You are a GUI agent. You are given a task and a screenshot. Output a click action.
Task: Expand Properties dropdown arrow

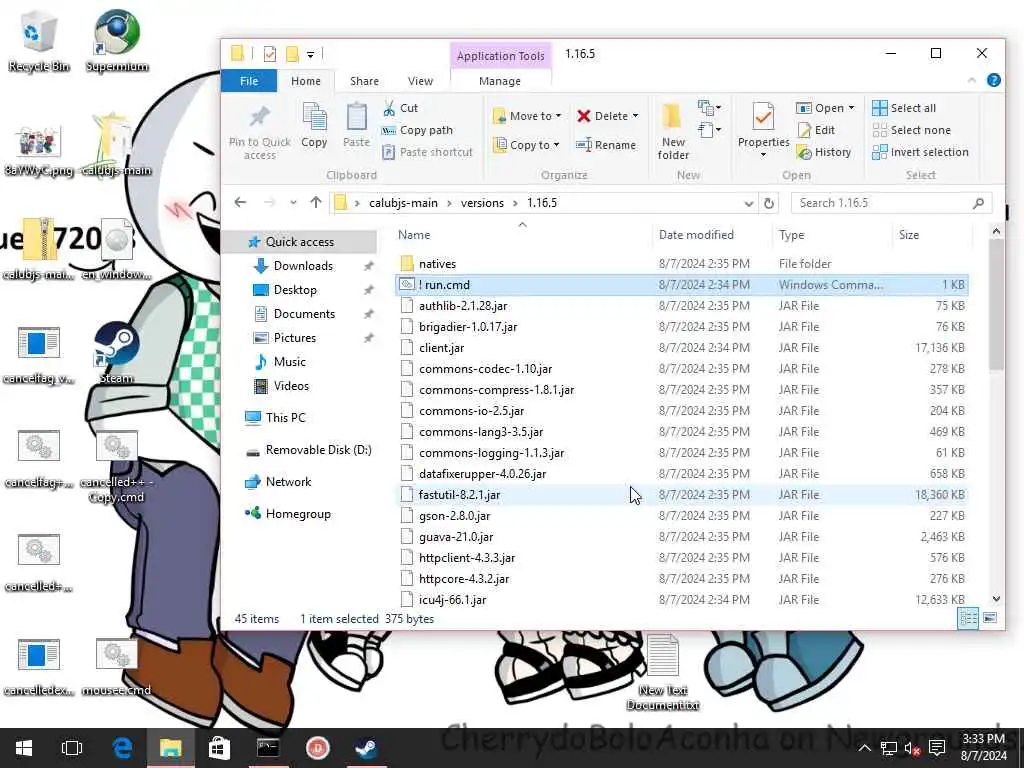(x=763, y=155)
